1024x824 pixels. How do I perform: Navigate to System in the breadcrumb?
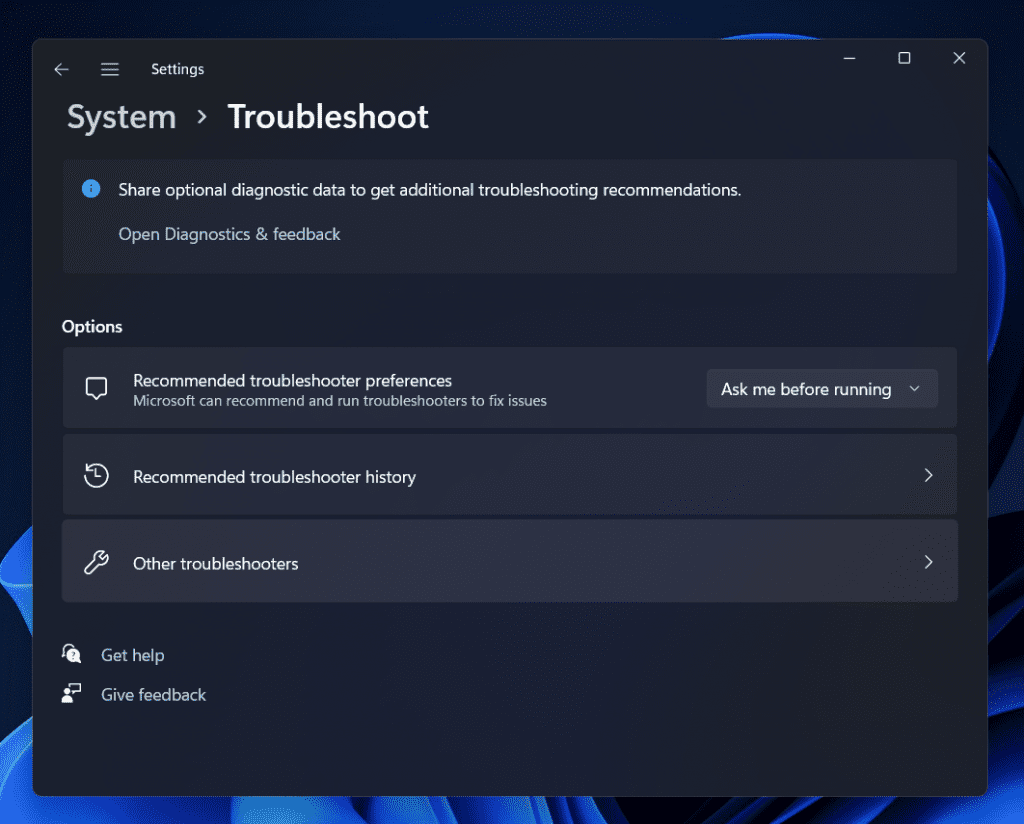(121, 117)
